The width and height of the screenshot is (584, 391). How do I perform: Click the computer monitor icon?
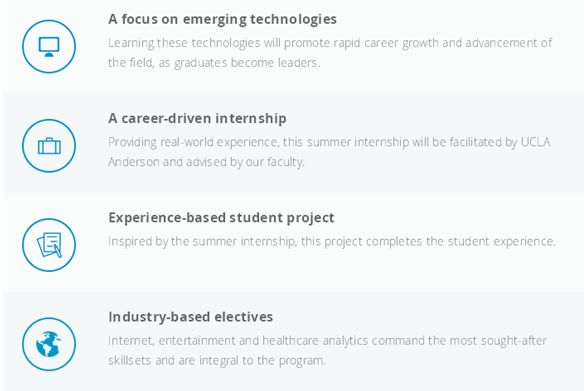tap(49, 47)
